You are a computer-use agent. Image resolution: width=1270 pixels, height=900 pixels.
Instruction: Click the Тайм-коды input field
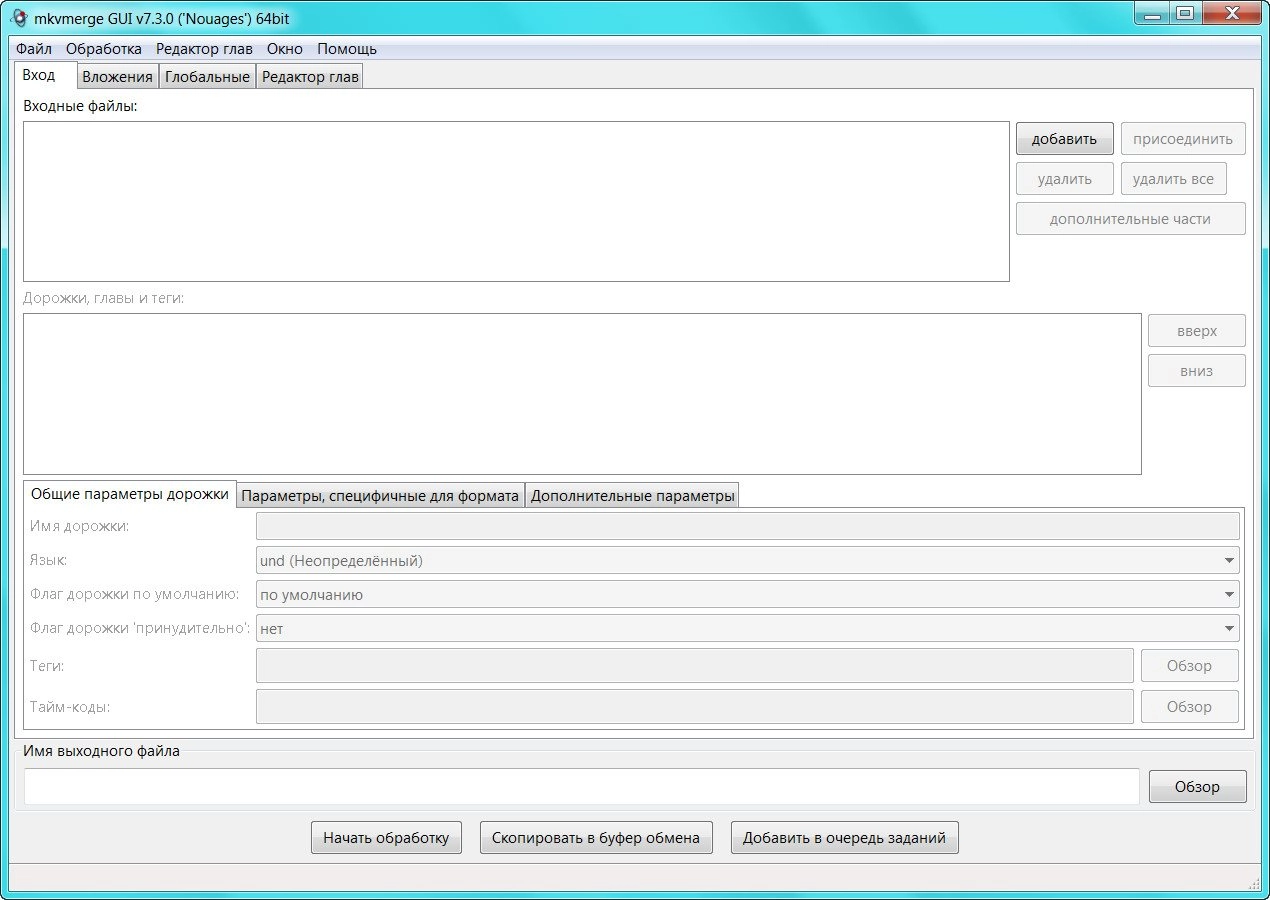pos(695,706)
